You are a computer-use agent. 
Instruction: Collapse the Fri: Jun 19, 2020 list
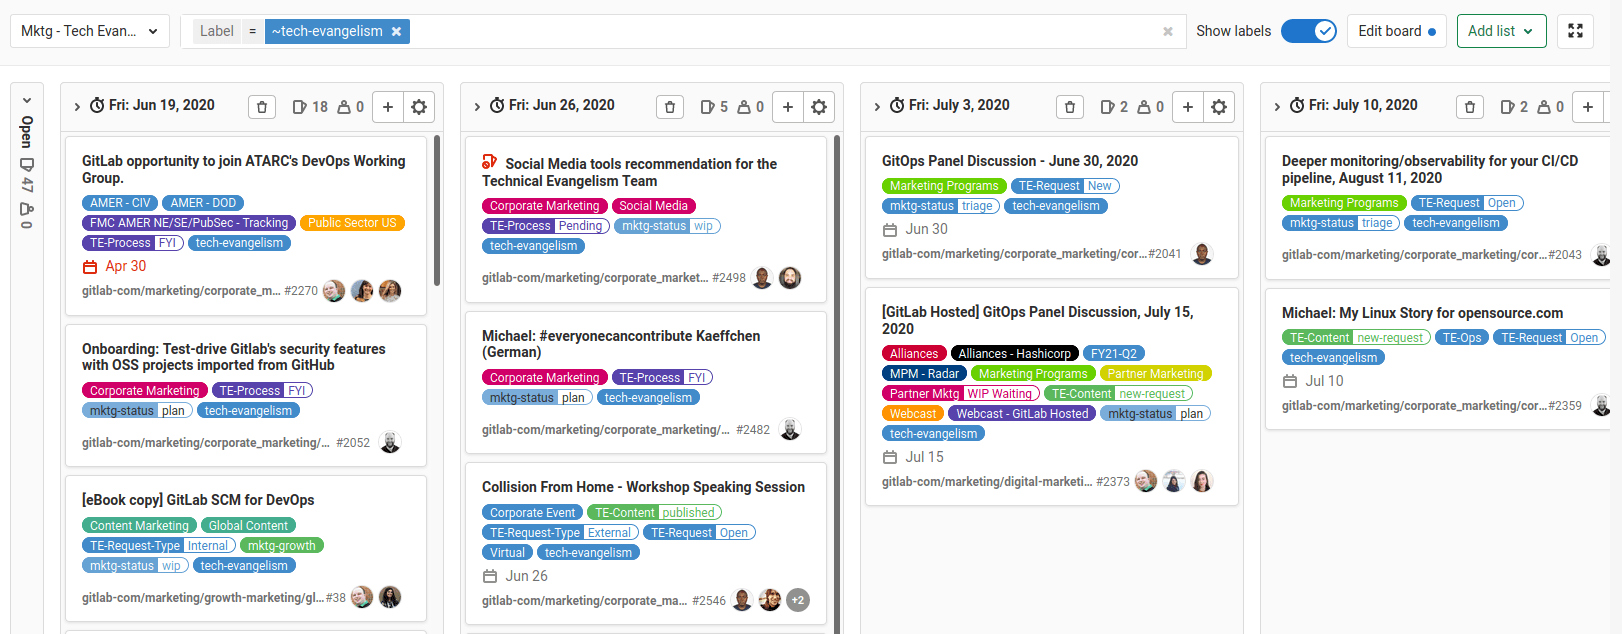coord(77,106)
